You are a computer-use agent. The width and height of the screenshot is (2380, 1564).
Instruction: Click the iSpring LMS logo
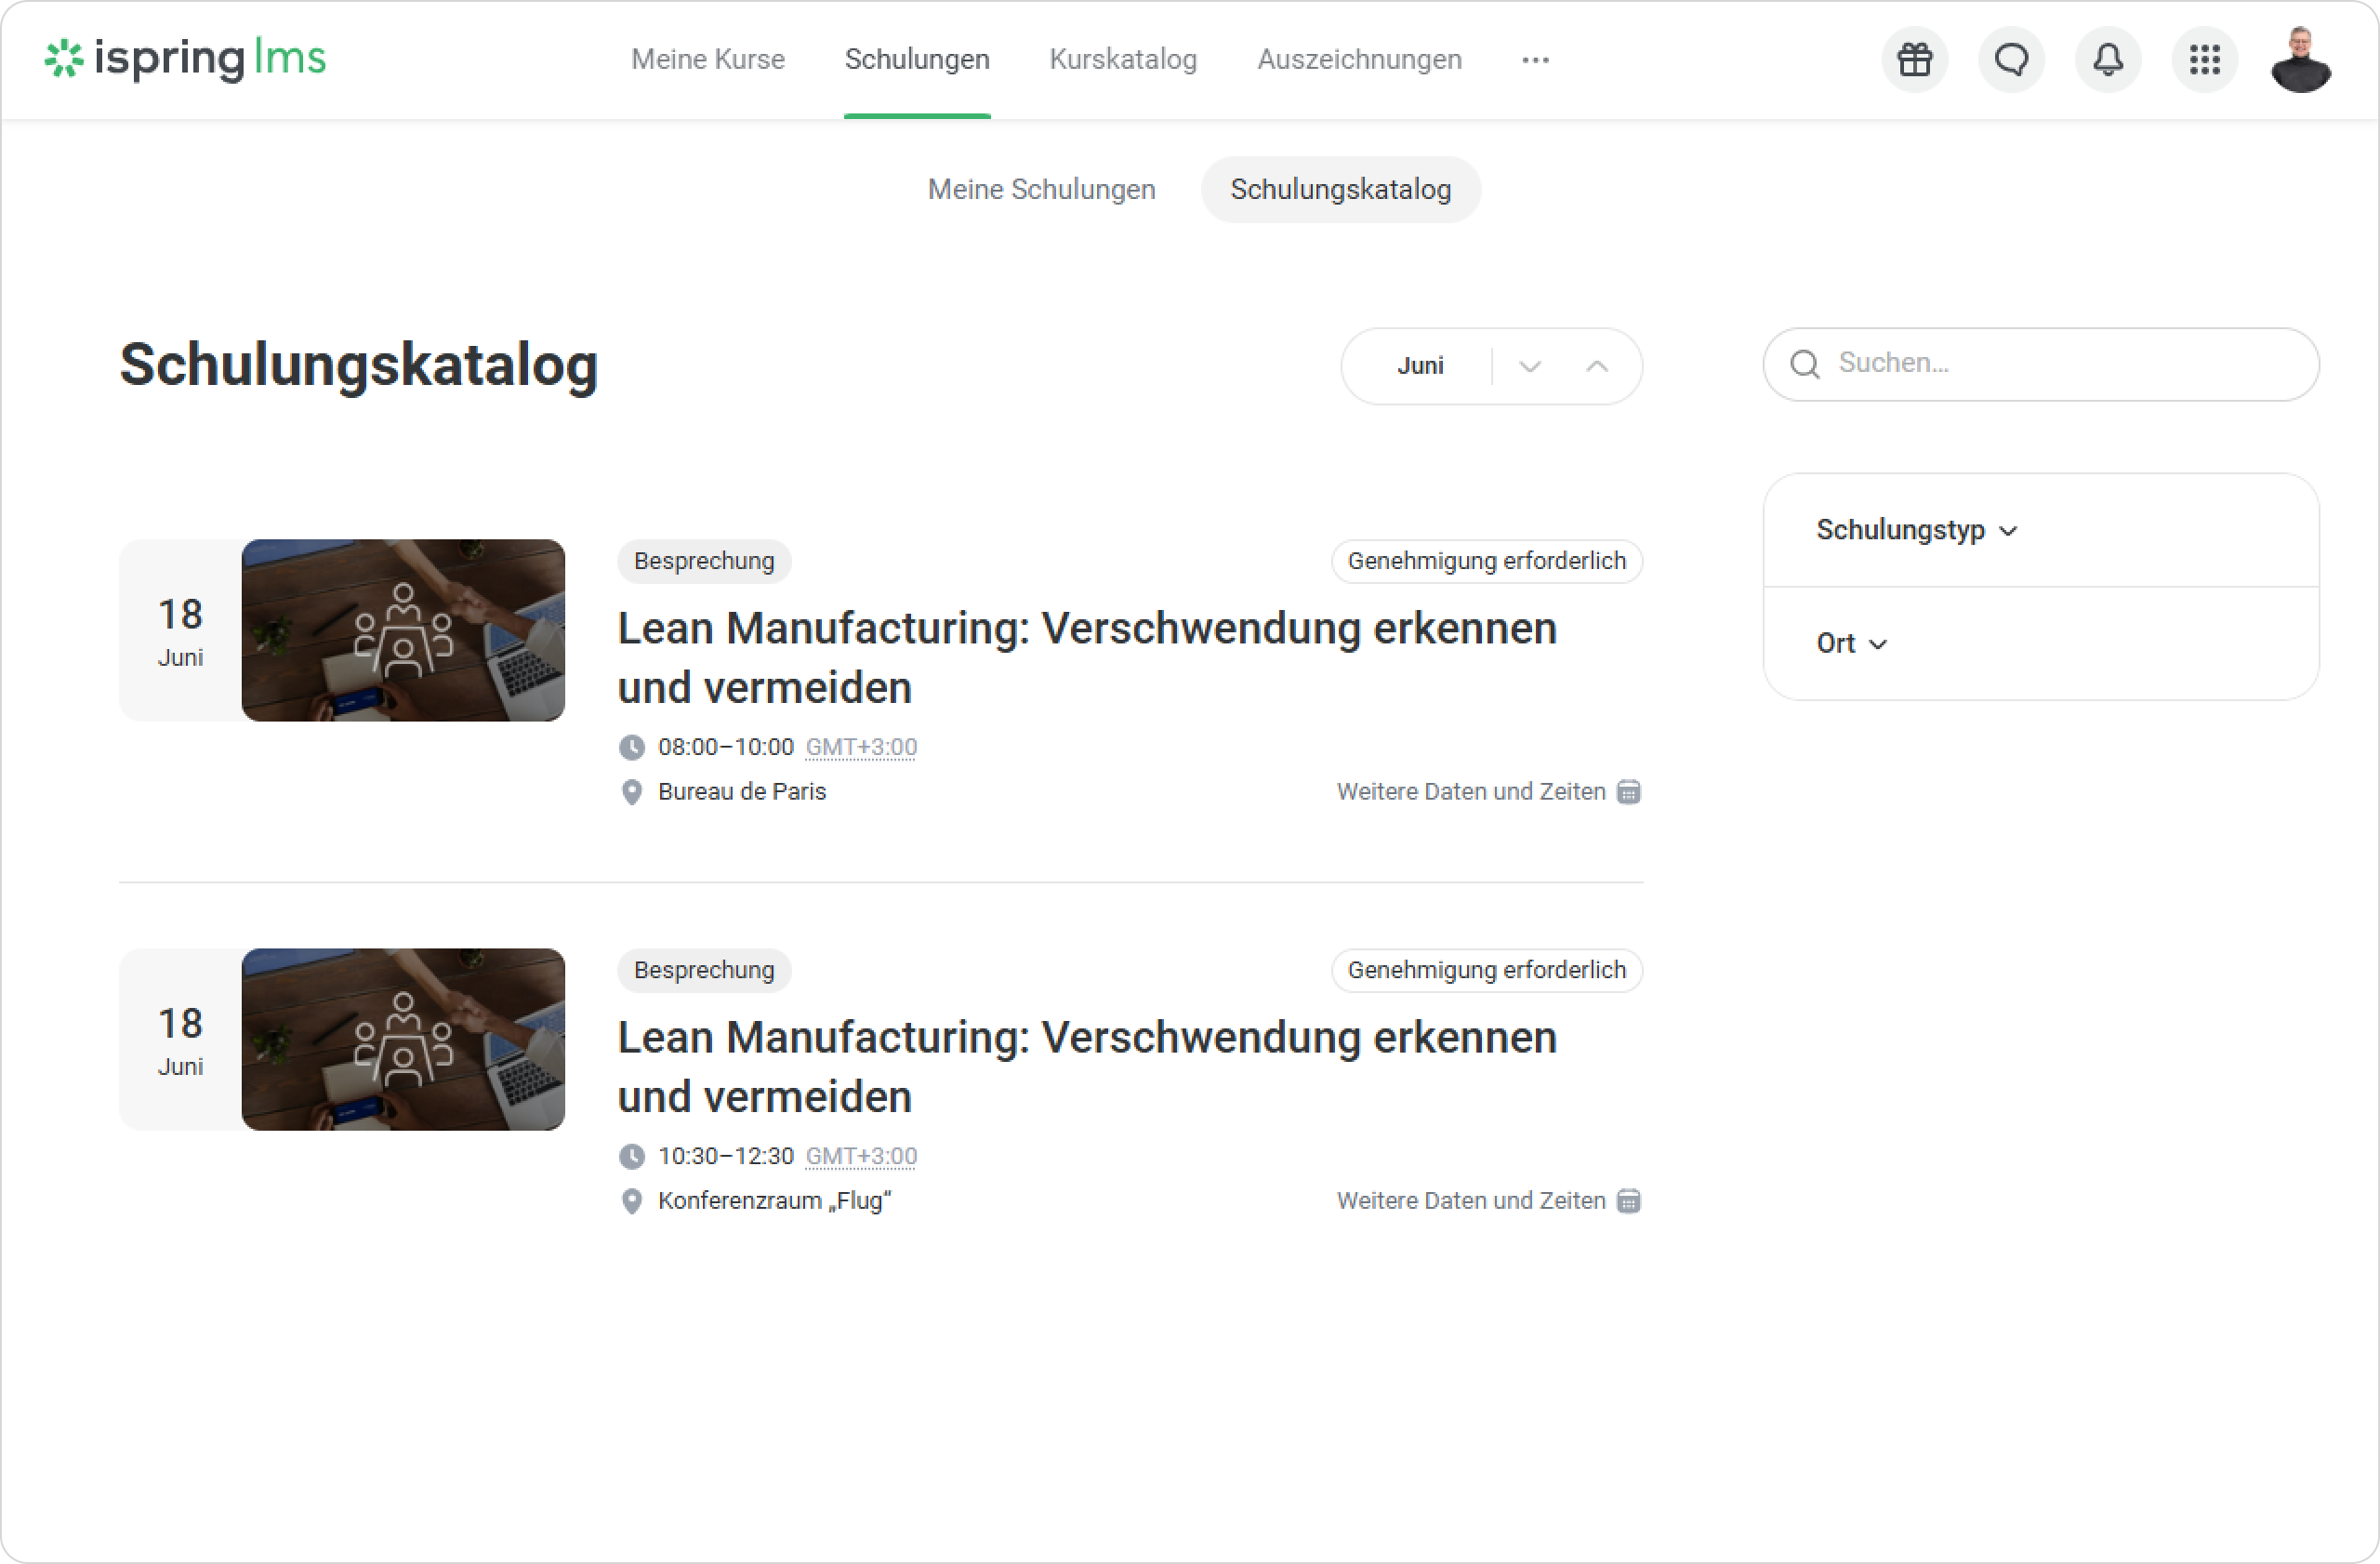[185, 59]
